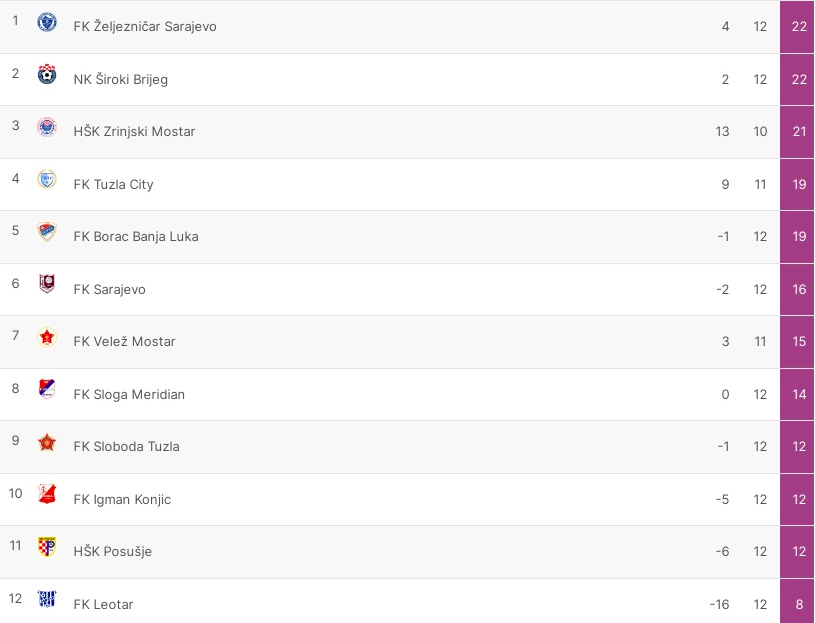Click the FK Željezničar Sarajevo club crest
The width and height of the screenshot is (815, 623).
coord(47,22)
